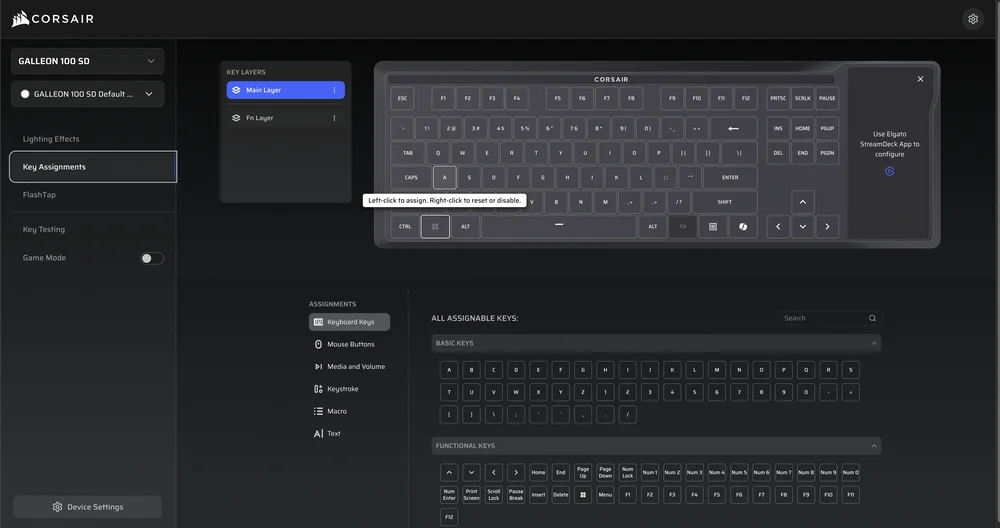Open Main Layer three-dot options menu
The height and width of the screenshot is (528, 1000).
pyautogui.click(x=334, y=90)
